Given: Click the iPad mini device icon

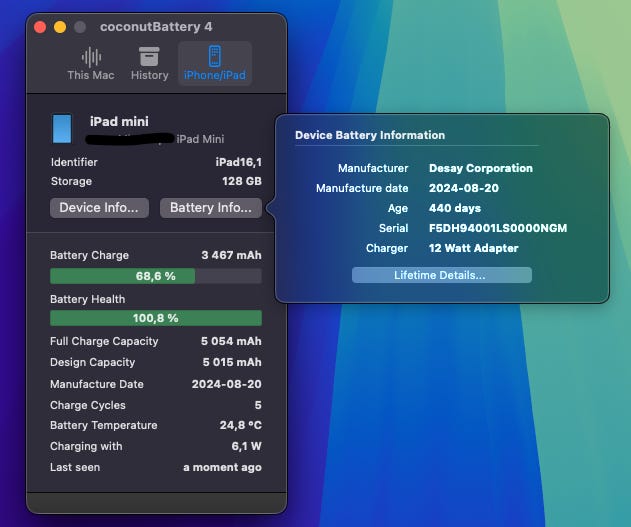Looking at the screenshot, I should click(x=62, y=129).
